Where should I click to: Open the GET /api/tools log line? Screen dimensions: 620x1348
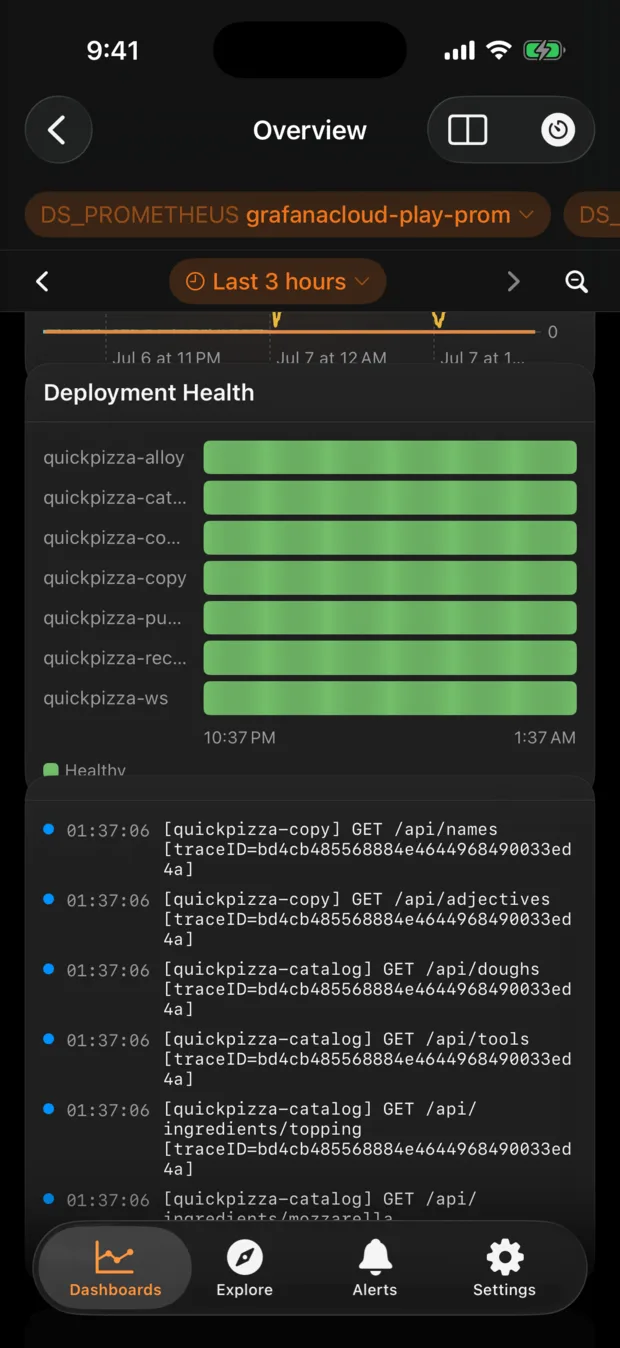pos(310,1060)
